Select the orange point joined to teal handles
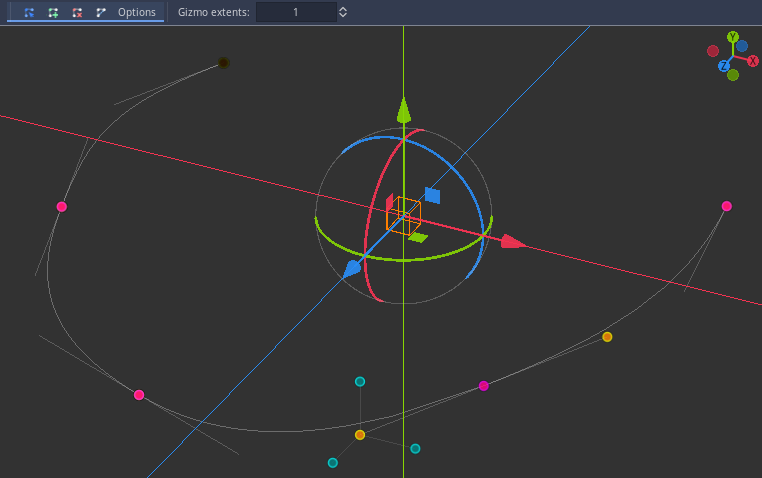The image size is (762, 478). pyautogui.click(x=360, y=435)
